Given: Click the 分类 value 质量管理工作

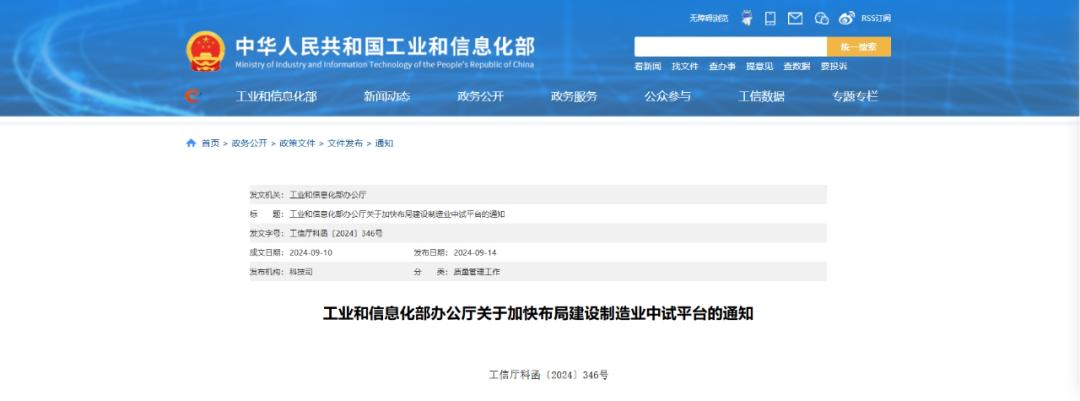Looking at the screenshot, I should (477, 272).
